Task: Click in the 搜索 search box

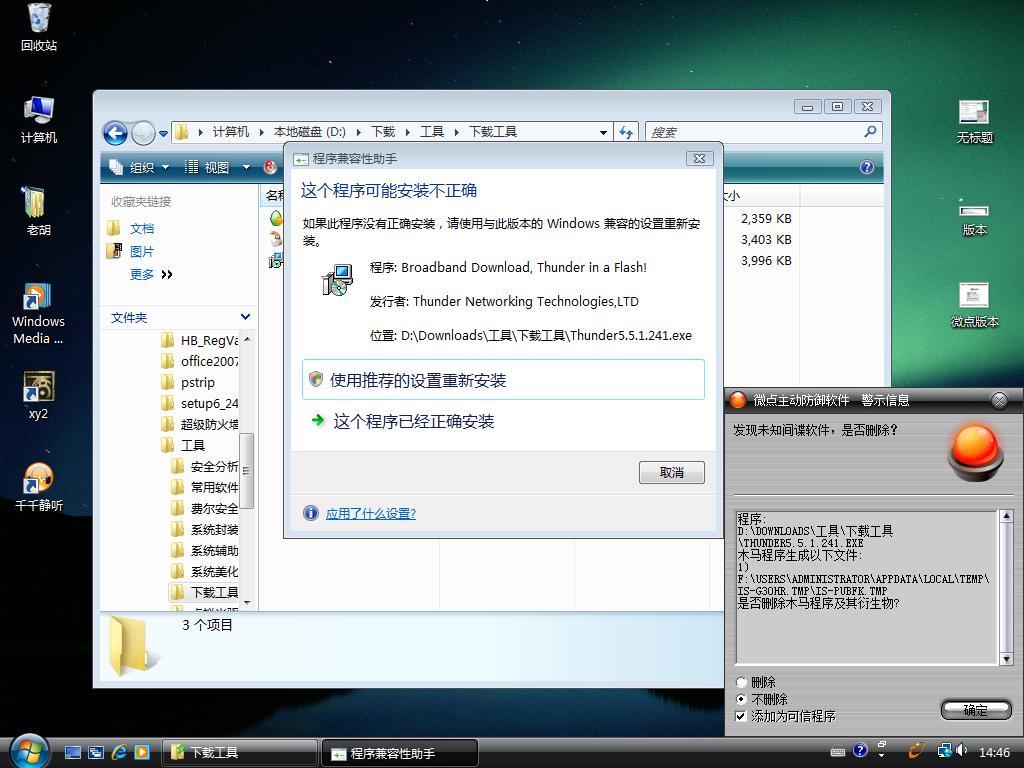Action: tap(755, 132)
